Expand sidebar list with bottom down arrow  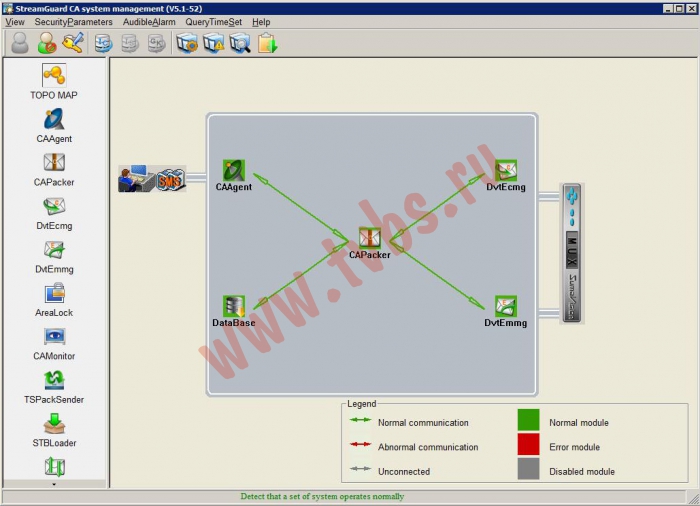(54, 484)
